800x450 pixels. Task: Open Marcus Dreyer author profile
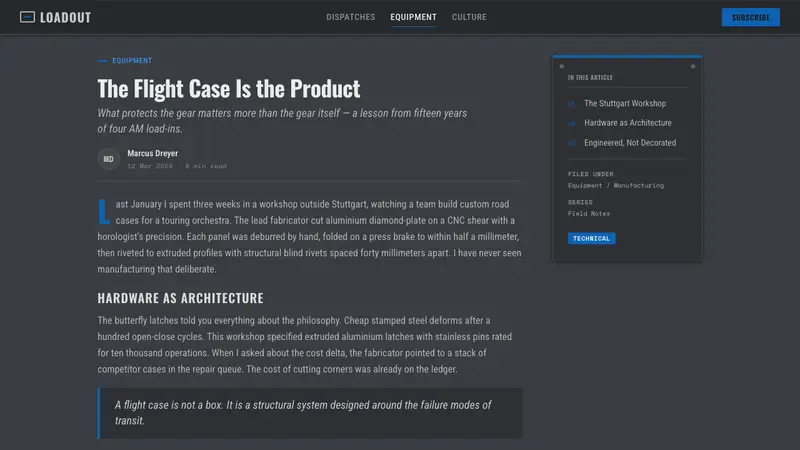[x=153, y=153]
